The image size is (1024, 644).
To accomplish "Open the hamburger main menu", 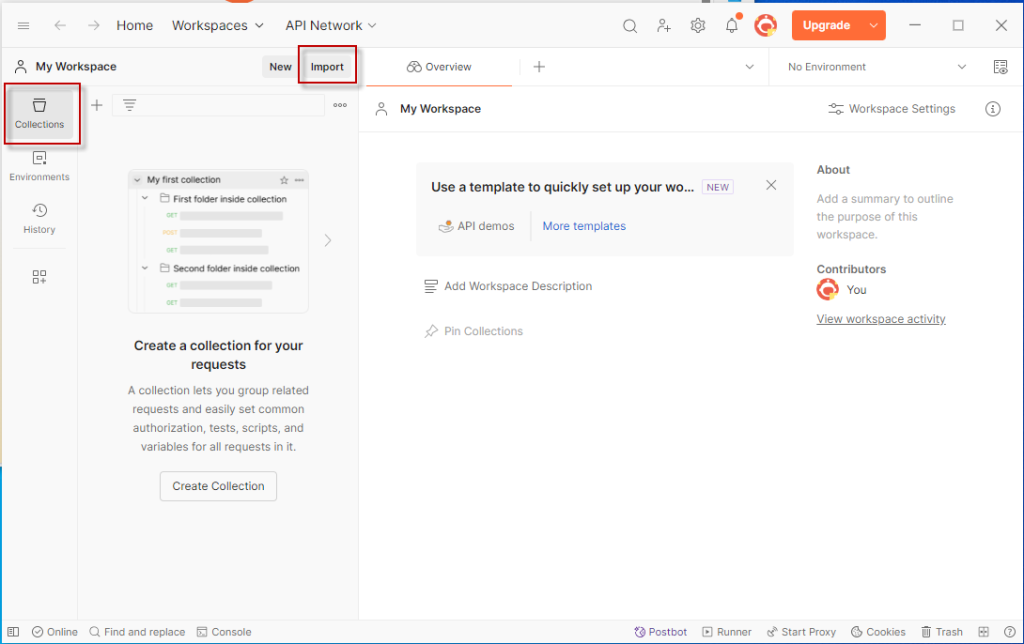I will [24, 25].
